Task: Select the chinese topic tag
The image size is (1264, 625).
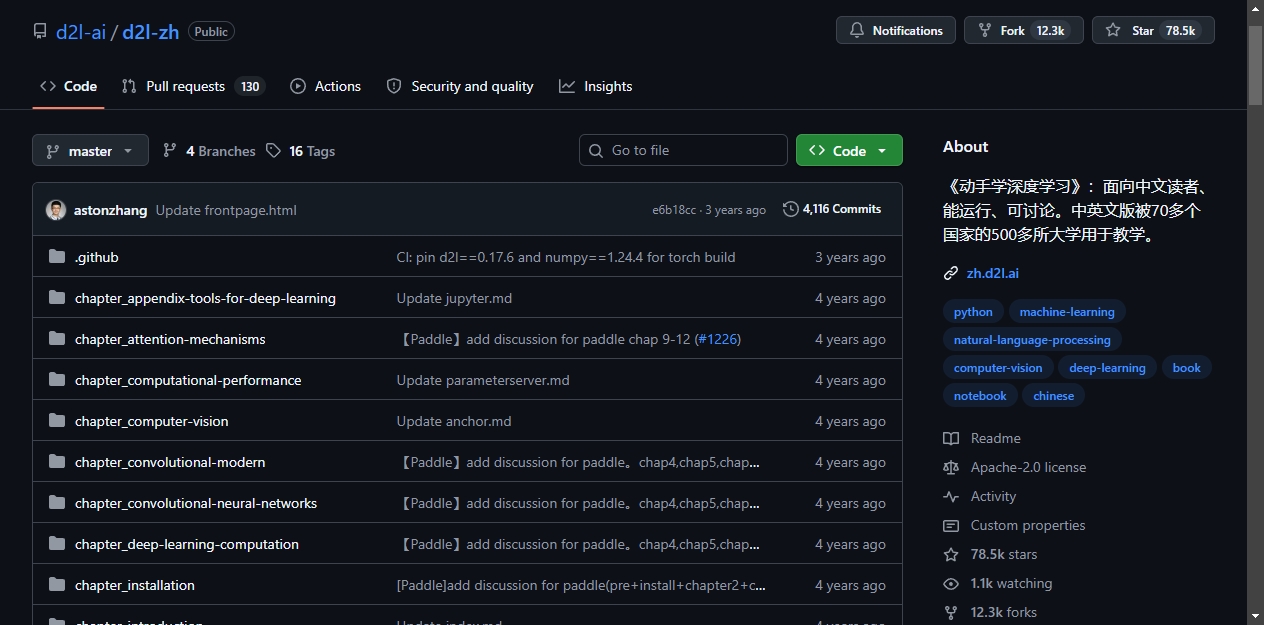Action: pos(1054,396)
